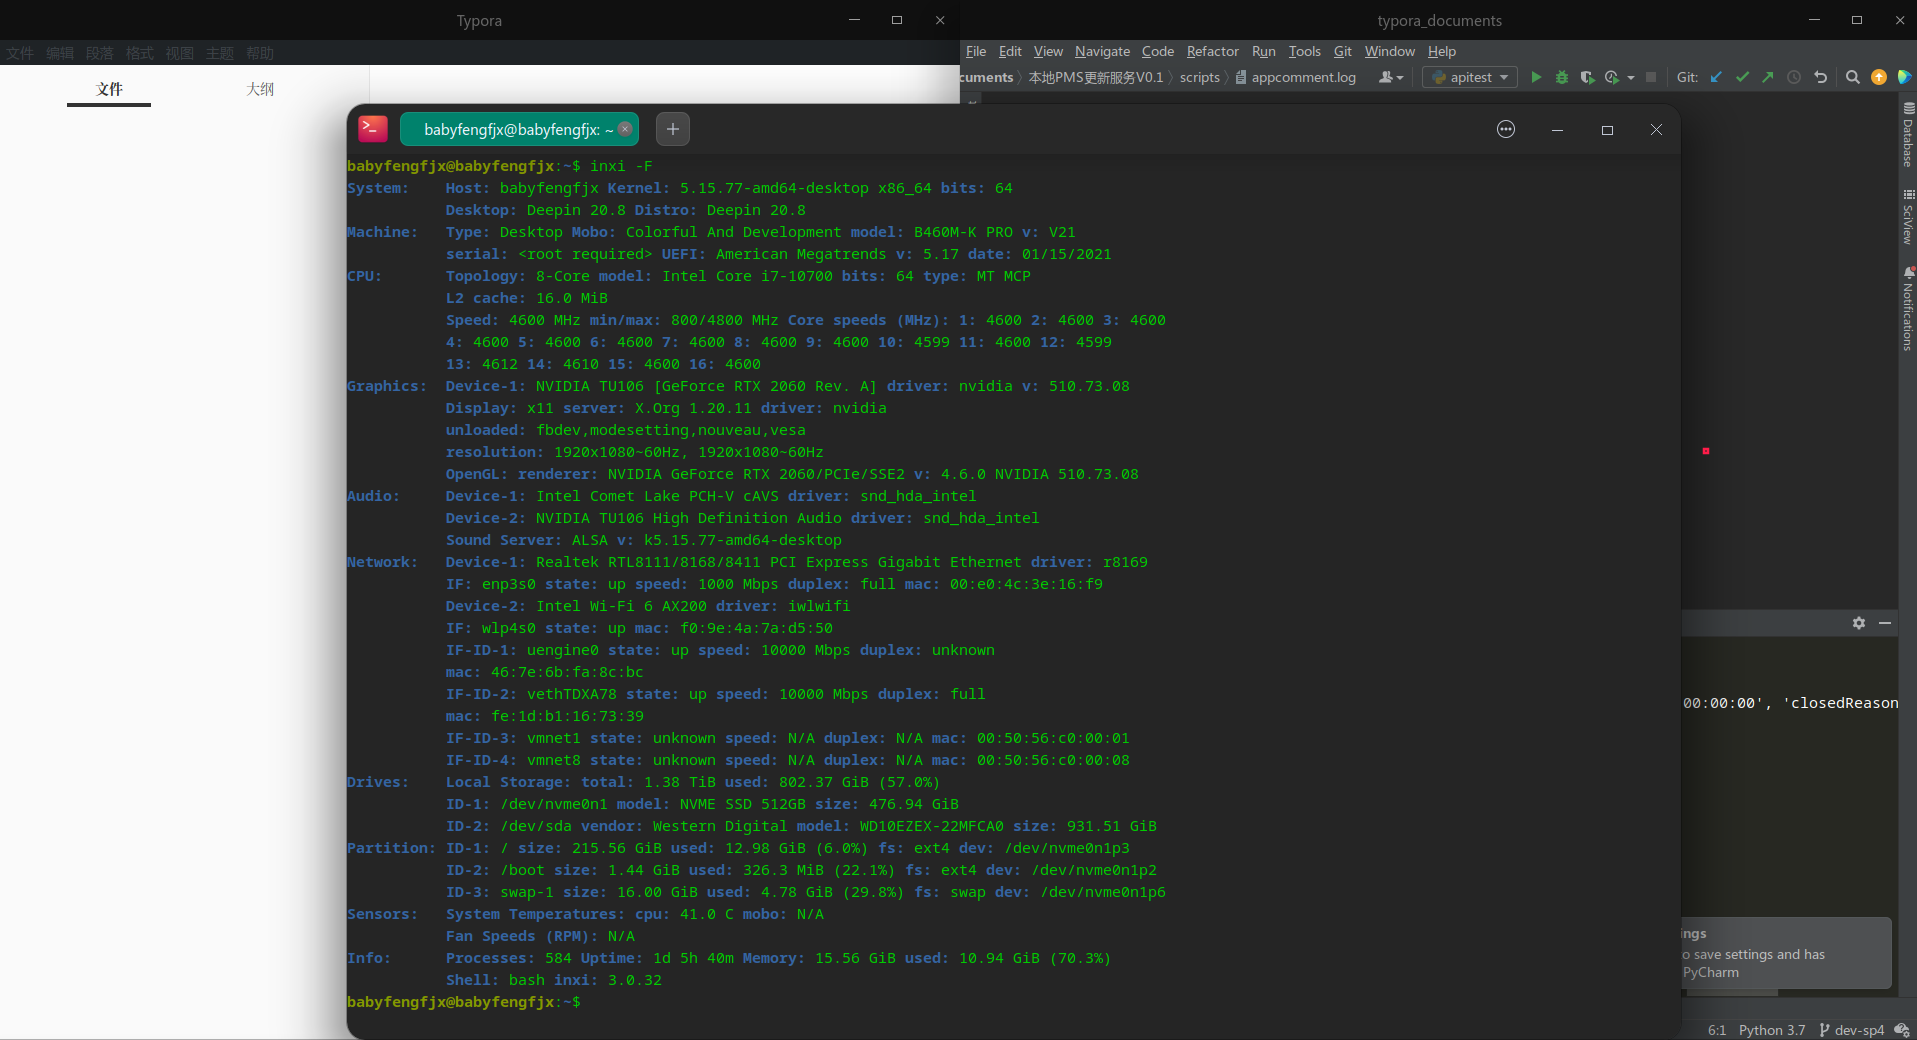The width and height of the screenshot is (1917, 1040).
Task: Push commits with the green arrow
Action: 1768,77
